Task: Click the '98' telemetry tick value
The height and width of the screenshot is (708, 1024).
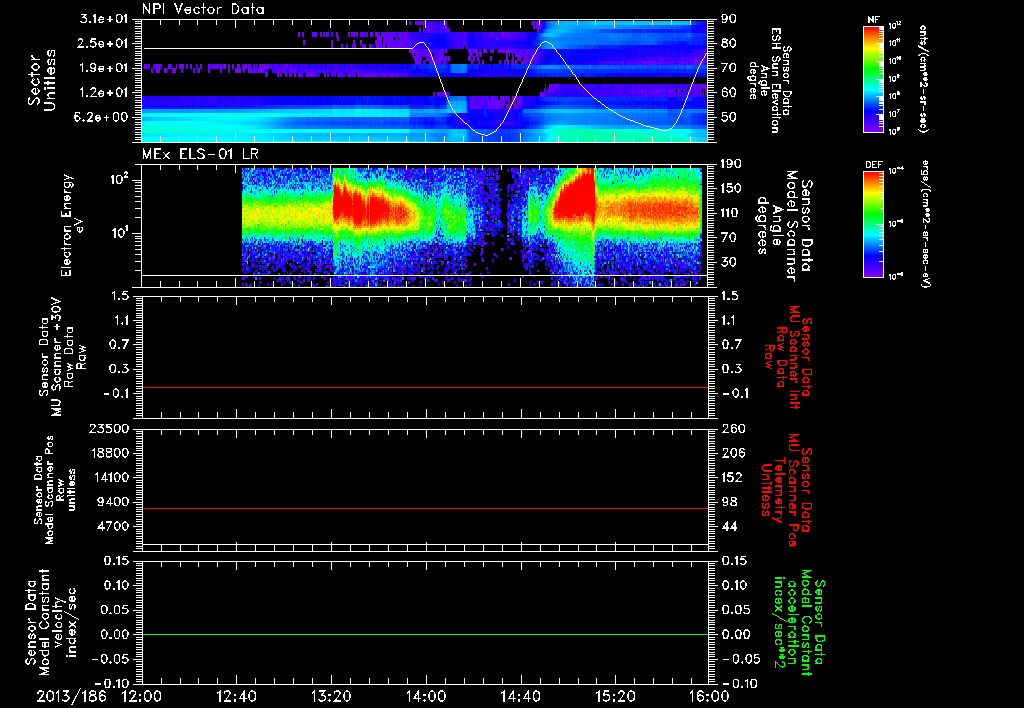Action: click(729, 502)
